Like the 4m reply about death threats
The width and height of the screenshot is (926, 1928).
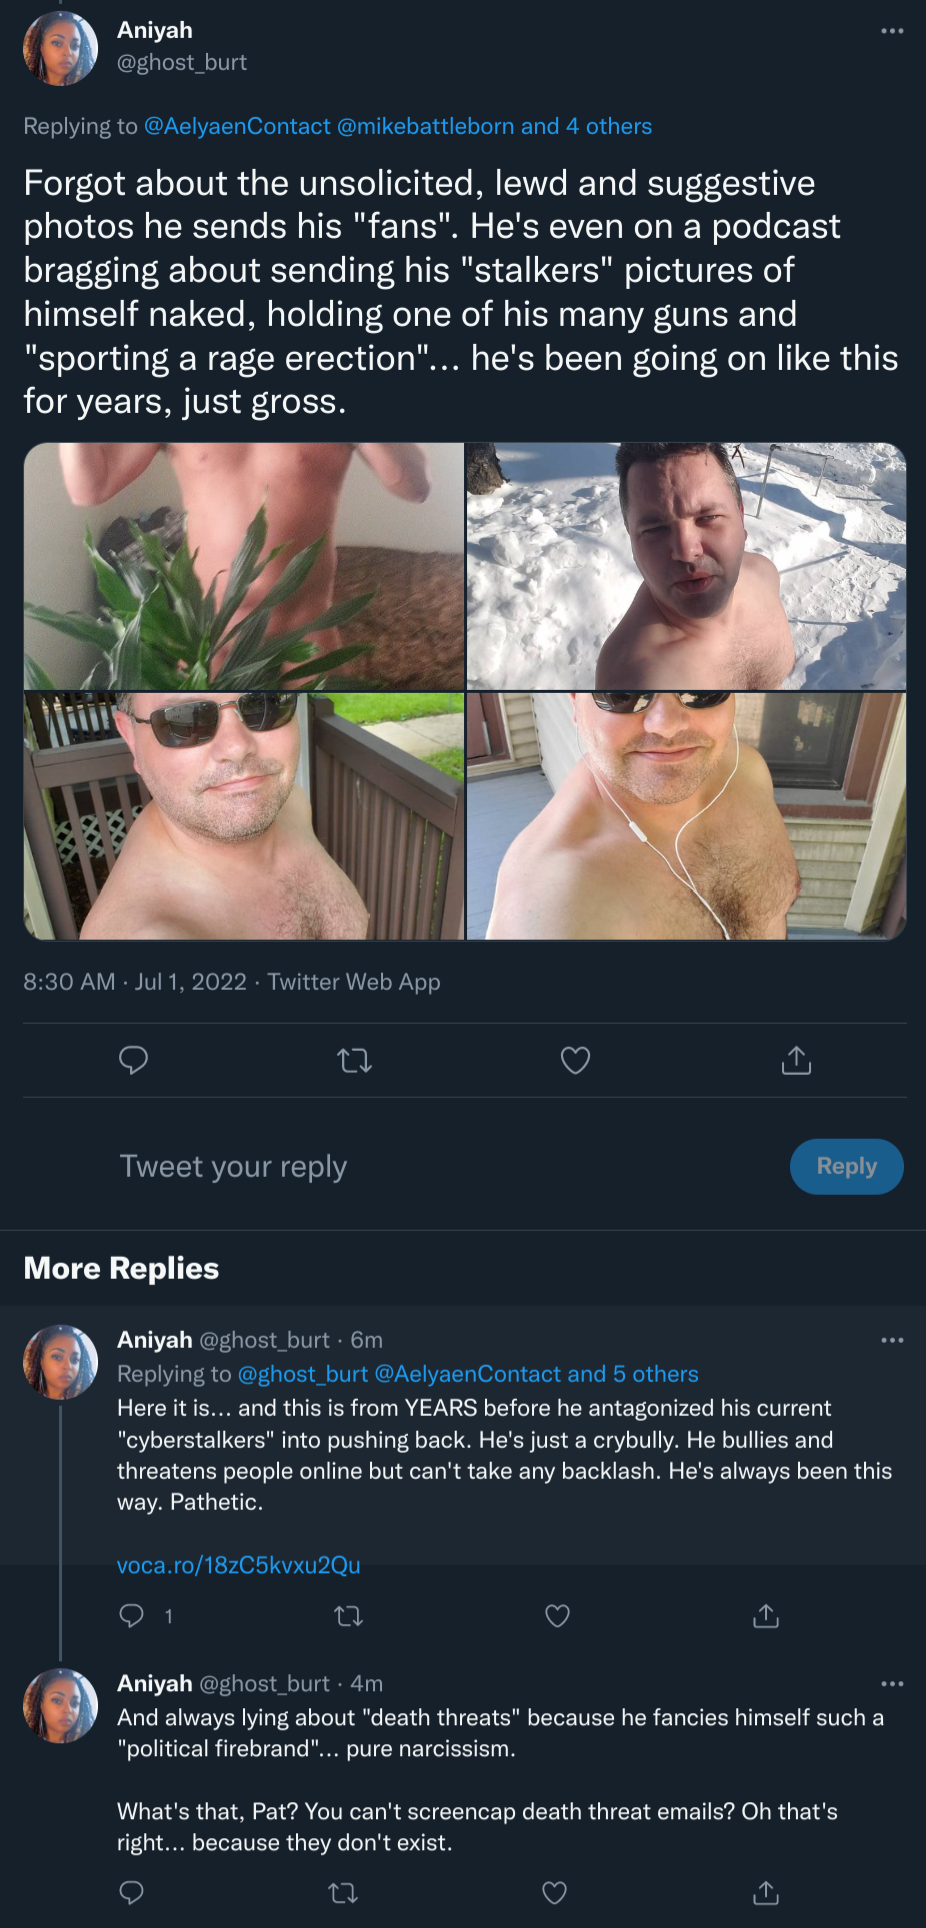pos(554,1892)
